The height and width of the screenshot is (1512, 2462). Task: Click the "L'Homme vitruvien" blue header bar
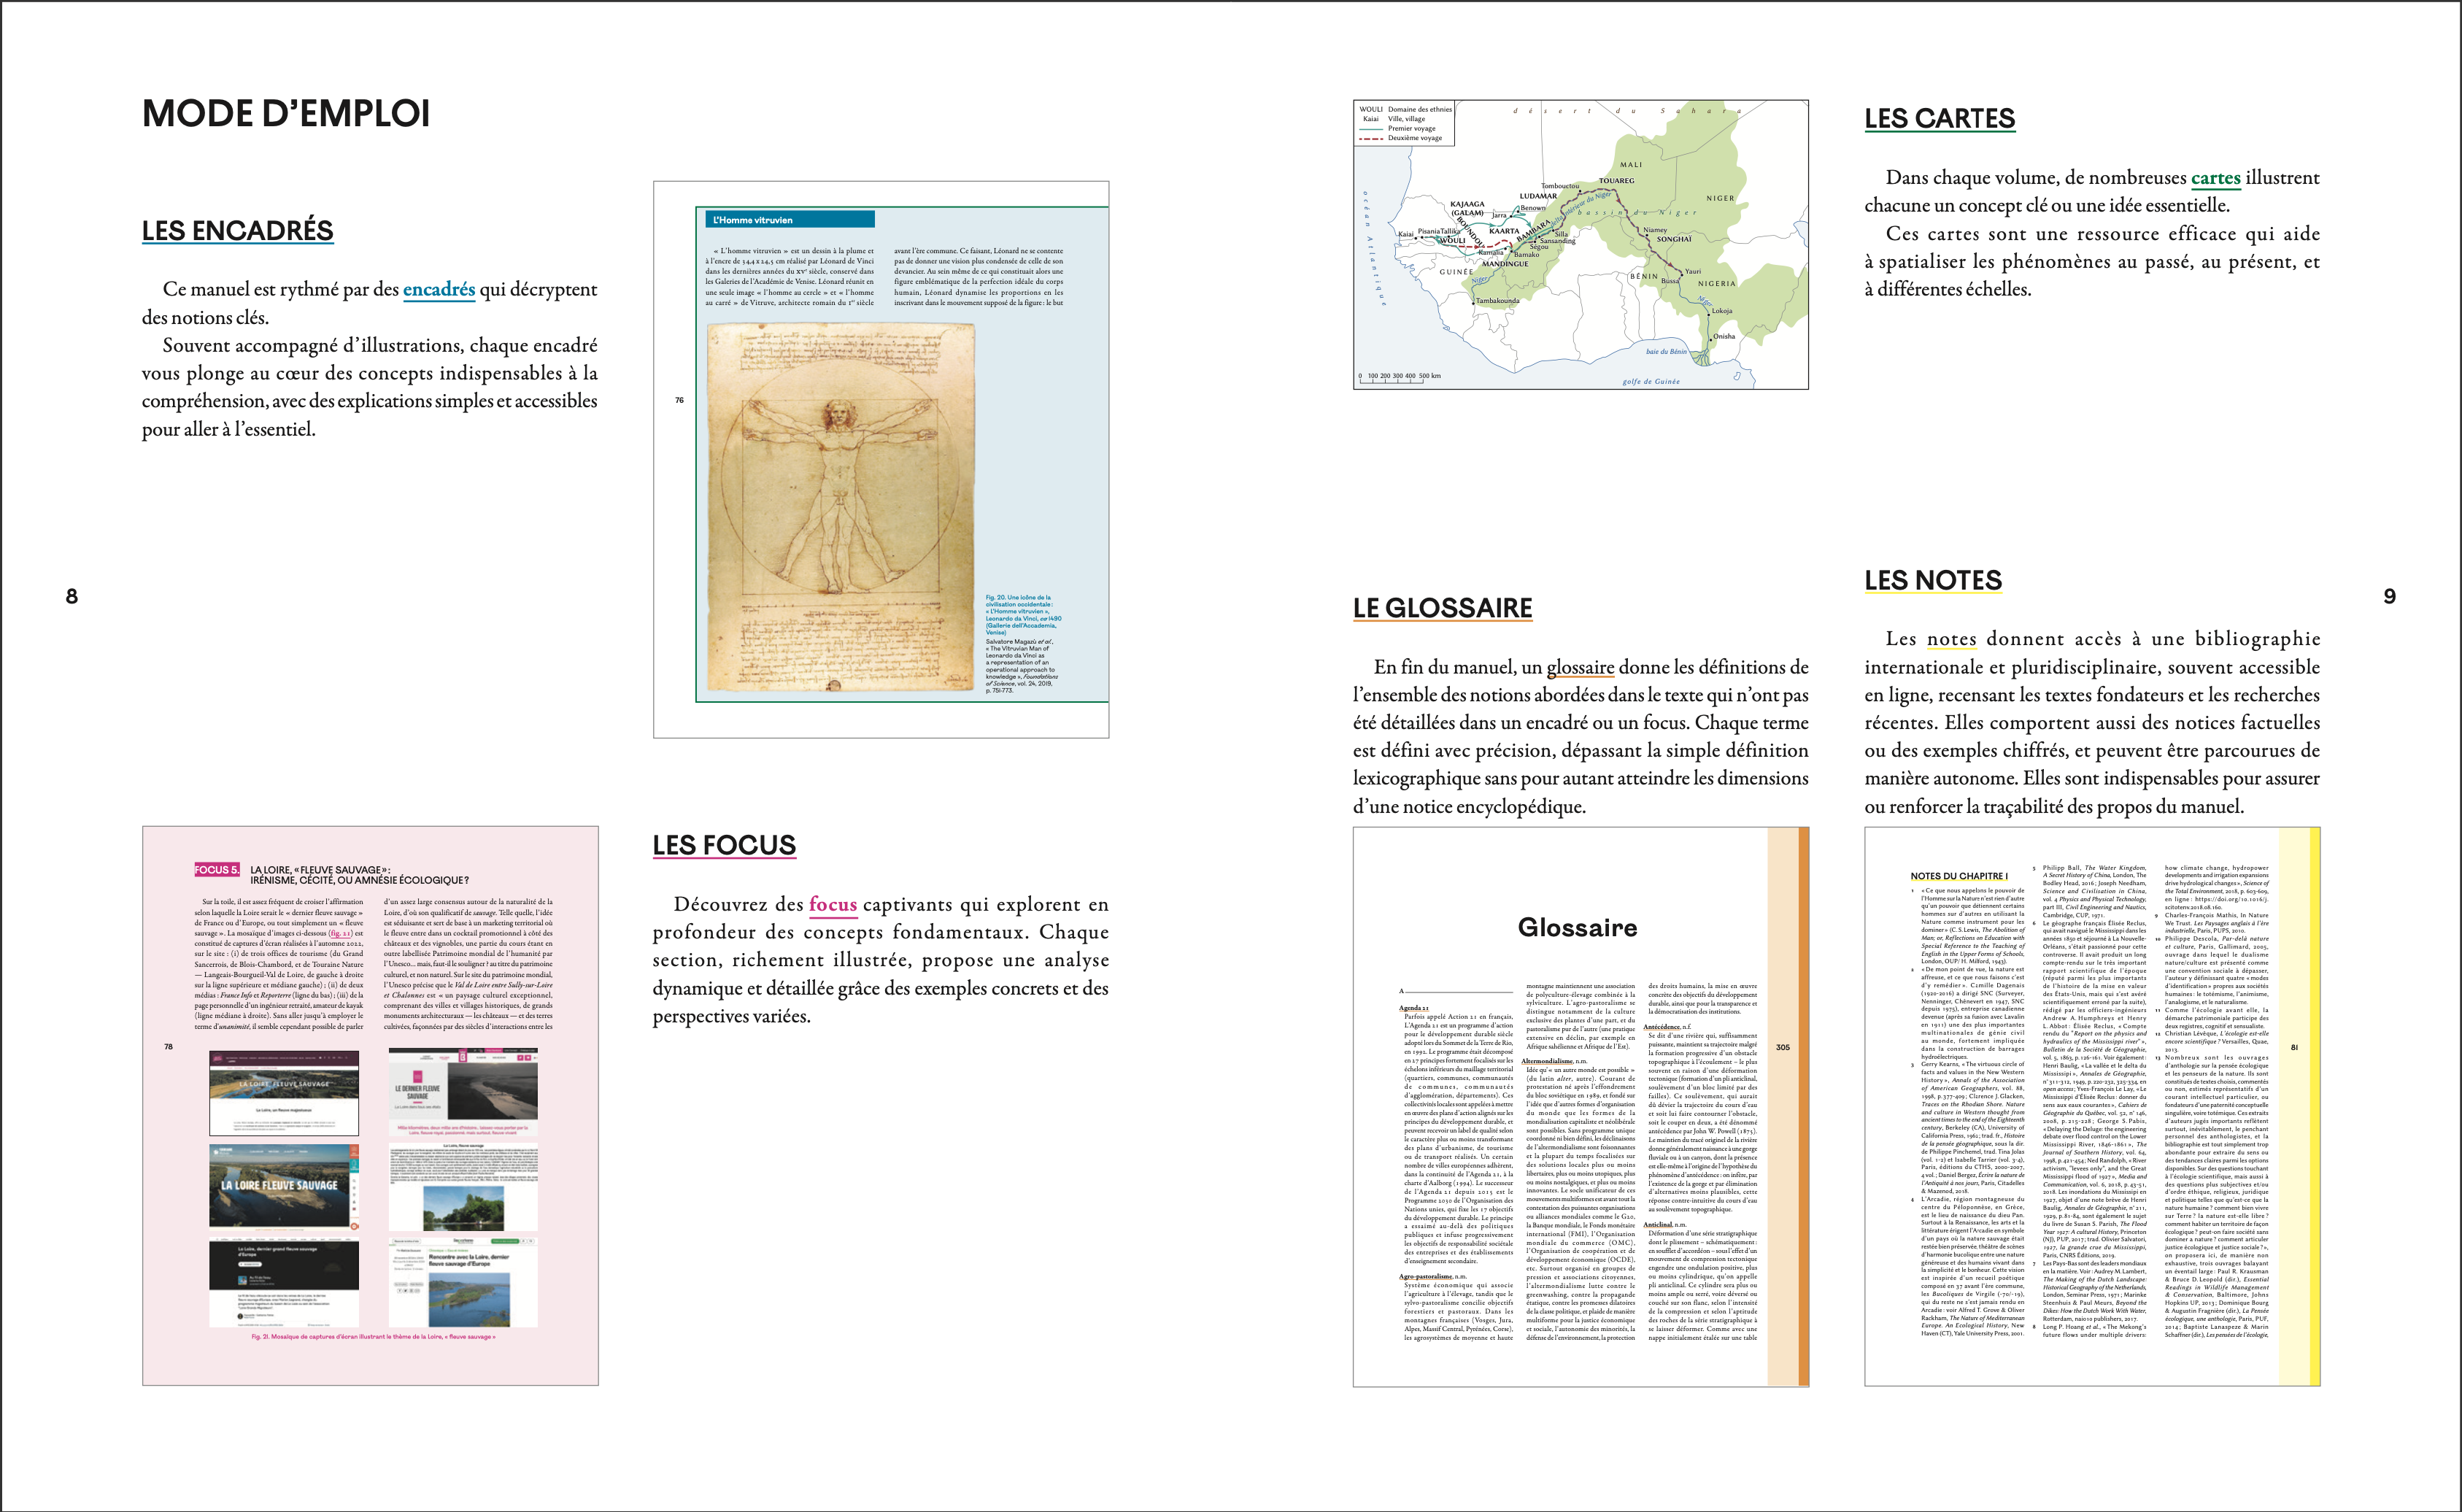click(789, 220)
